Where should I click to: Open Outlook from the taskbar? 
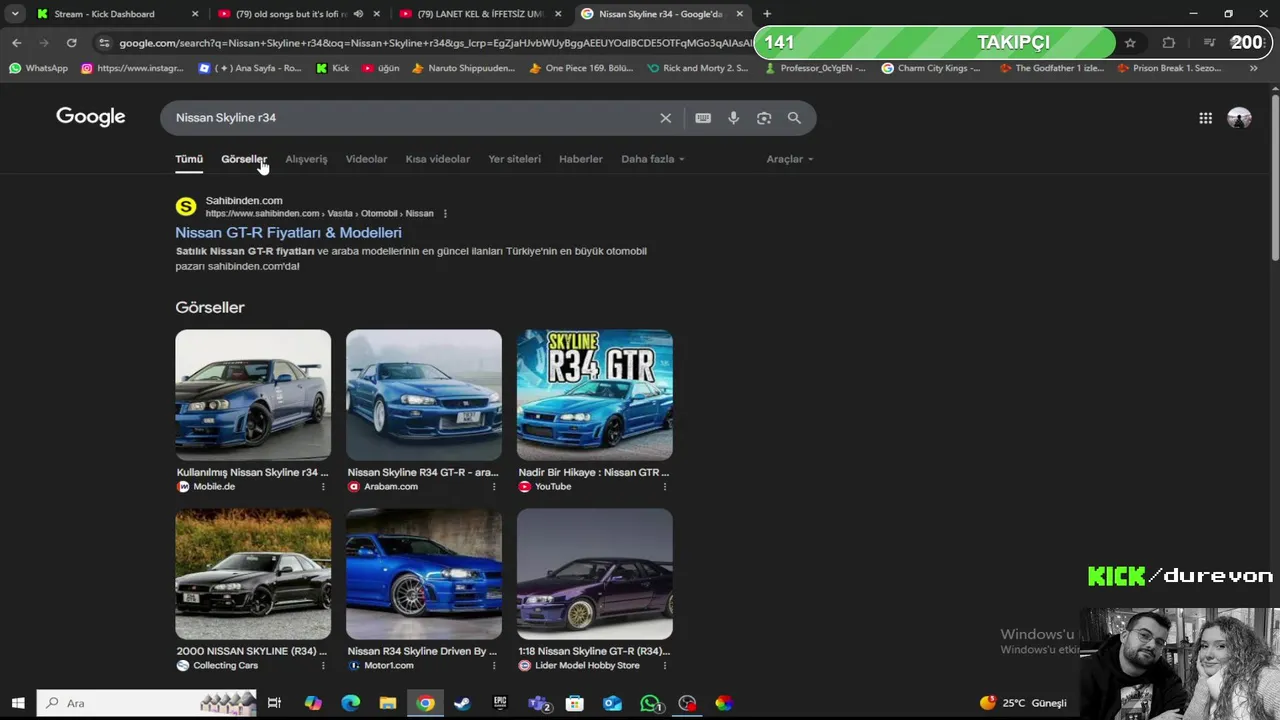pyautogui.click(x=613, y=703)
